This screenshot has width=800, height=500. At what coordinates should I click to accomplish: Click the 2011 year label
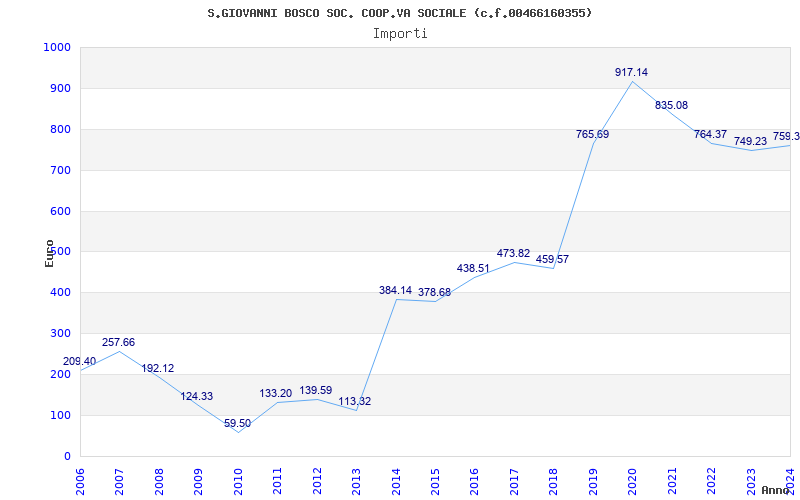pos(277,481)
